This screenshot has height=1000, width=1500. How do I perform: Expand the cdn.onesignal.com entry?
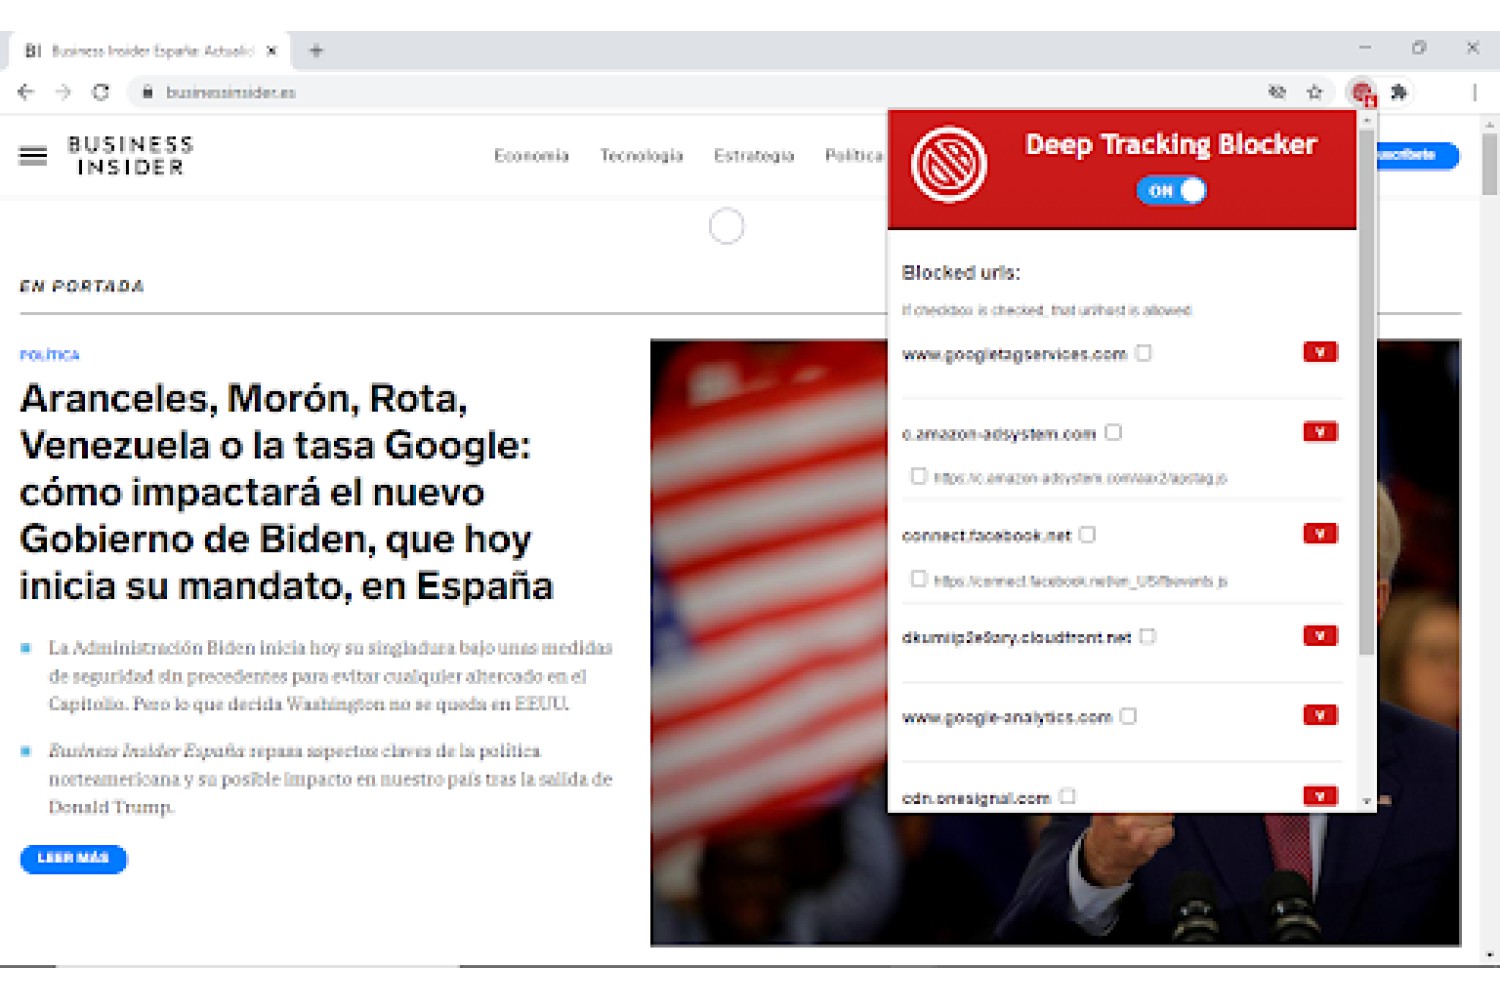tap(1320, 796)
